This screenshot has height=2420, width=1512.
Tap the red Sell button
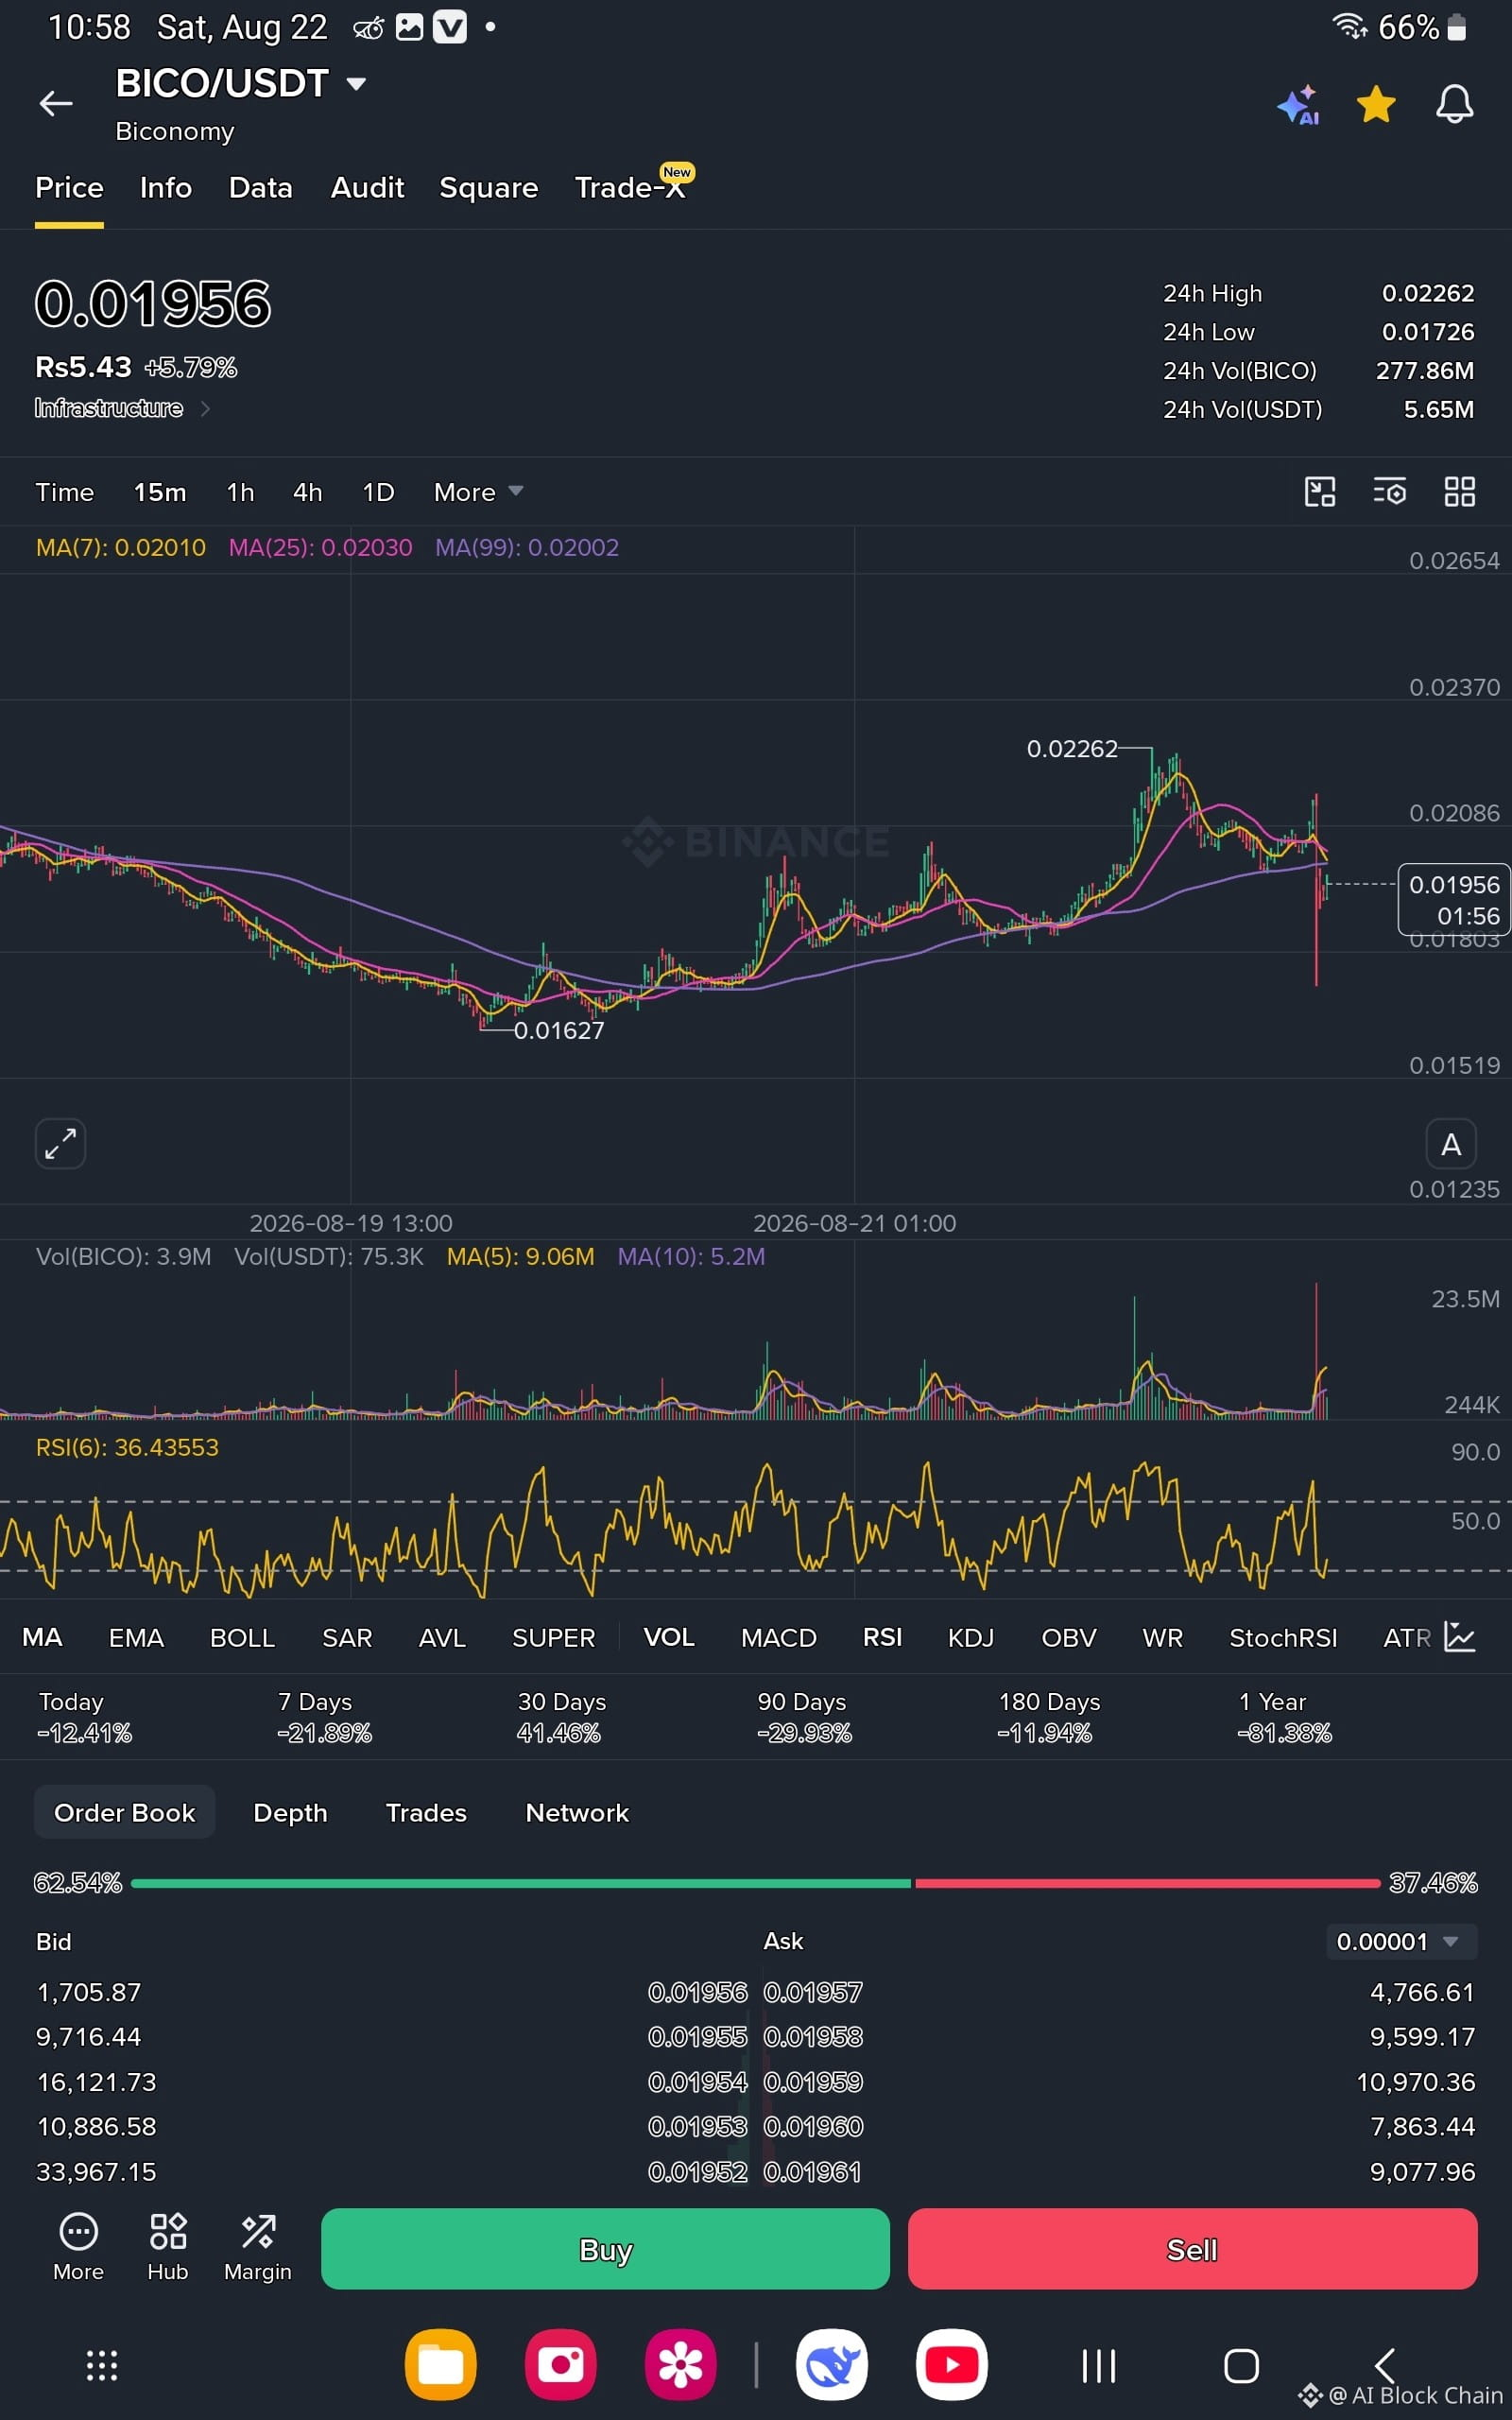pyautogui.click(x=1192, y=2249)
